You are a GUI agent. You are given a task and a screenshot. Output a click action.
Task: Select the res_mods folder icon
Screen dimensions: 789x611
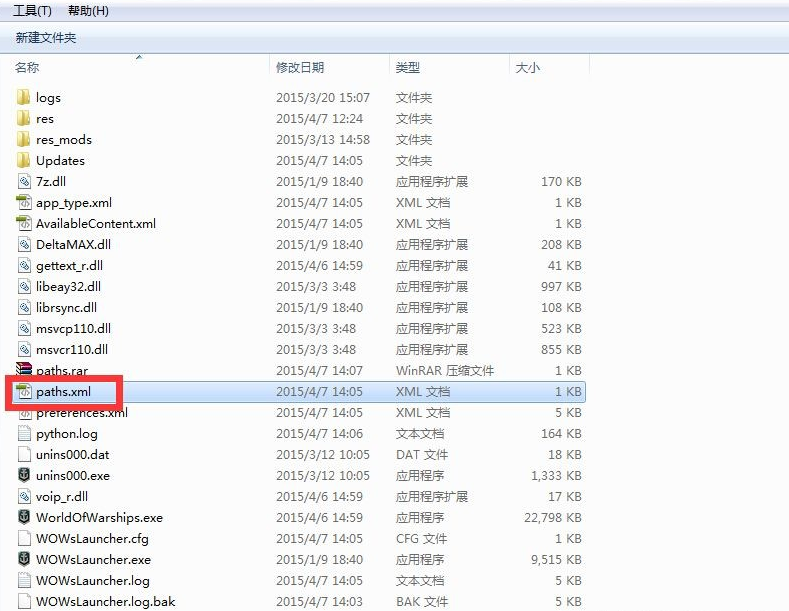pyautogui.click(x=24, y=139)
